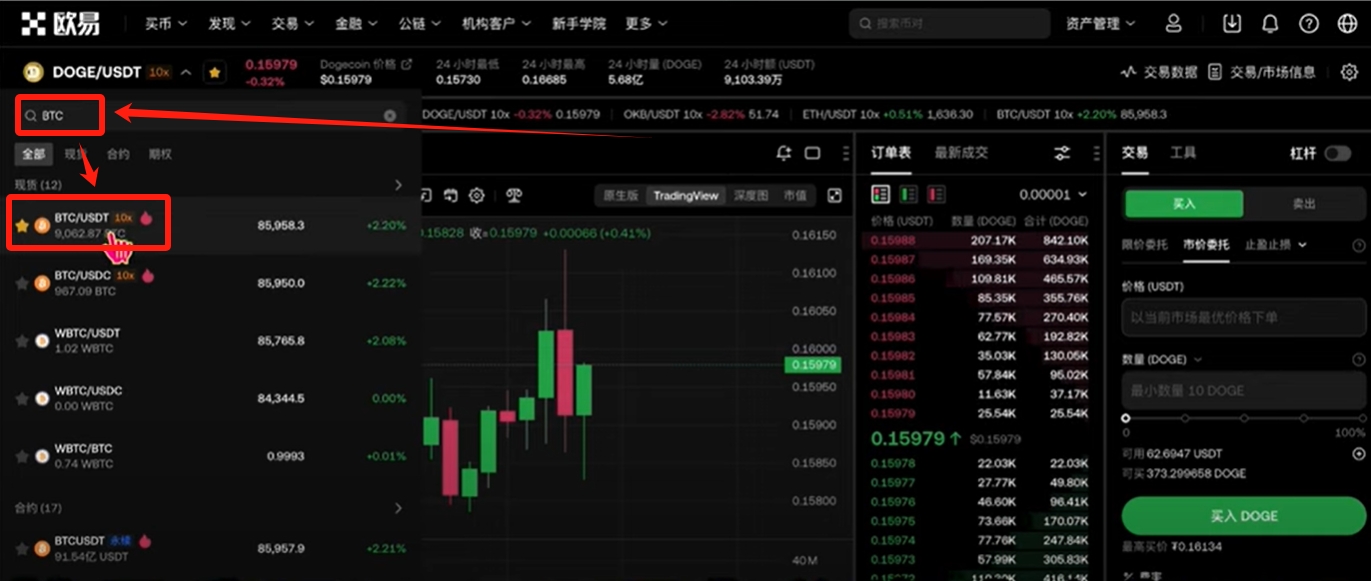Image resolution: width=1371 pixels, height=581 pixels.
Task: Toggle favorite star on WBTC/BTC row
Action: click(x=21, y=456)
